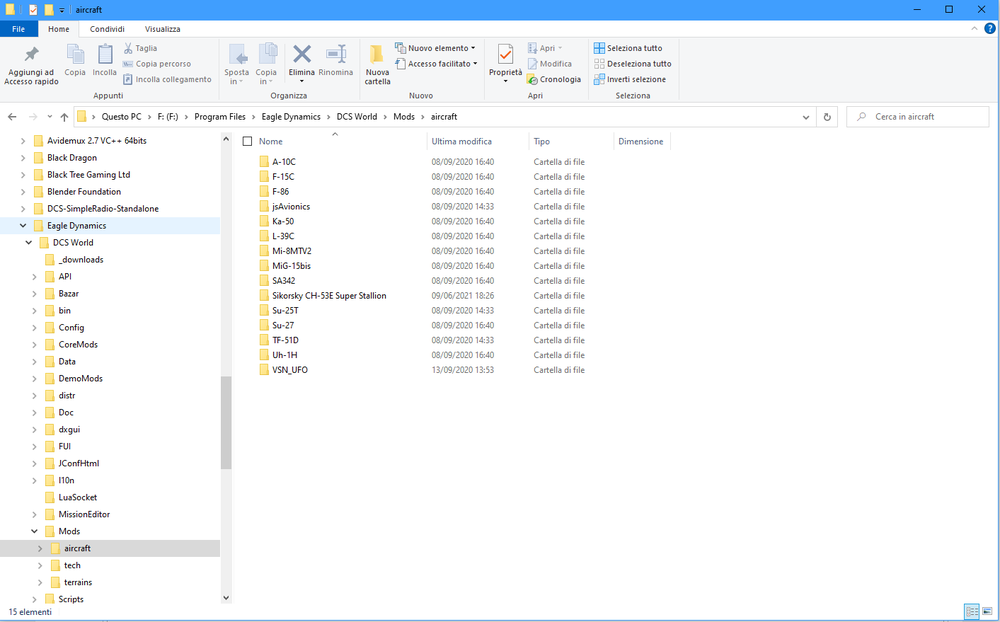Click the Properties quick access toolbar icon
This screenshot has width=1000, height=622.
point(33,10)
